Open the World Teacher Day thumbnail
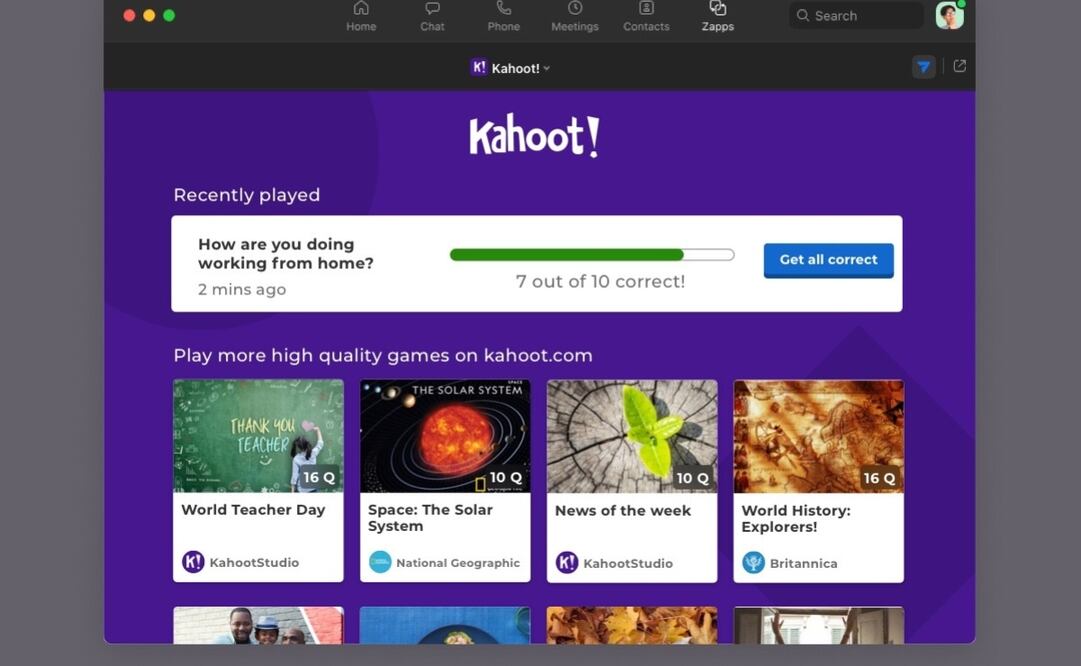 (x=258, y=436)
